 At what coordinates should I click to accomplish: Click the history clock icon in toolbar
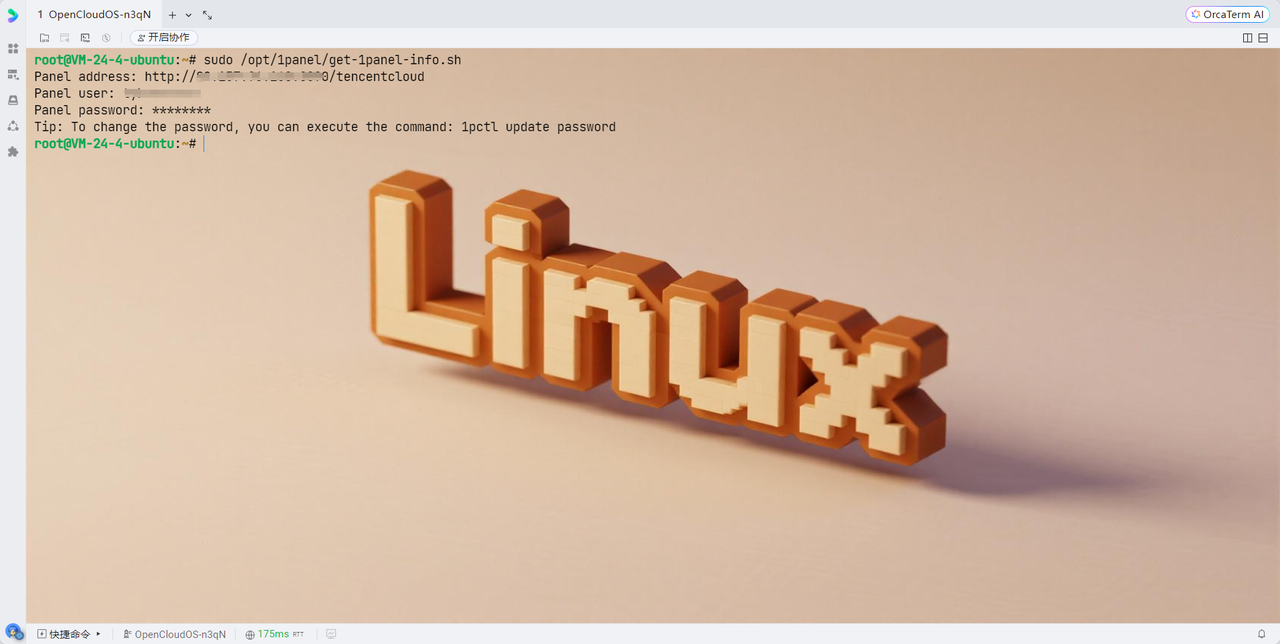(106, 38)
